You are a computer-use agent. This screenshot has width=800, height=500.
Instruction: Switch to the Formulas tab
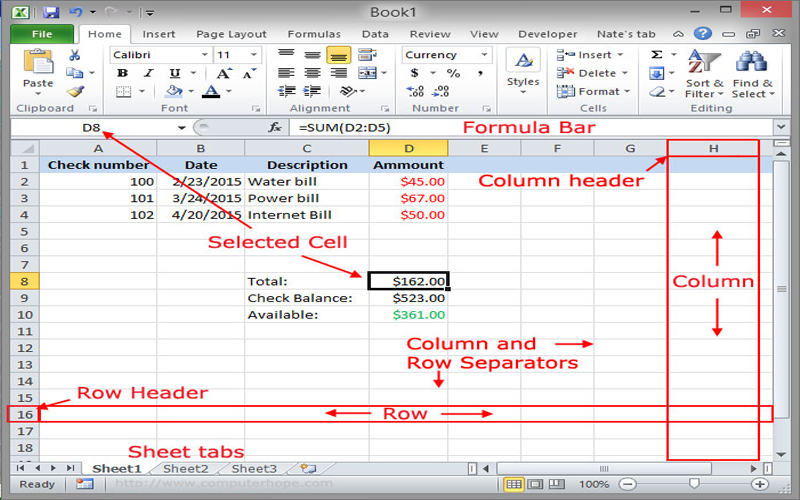click(314, 34)
